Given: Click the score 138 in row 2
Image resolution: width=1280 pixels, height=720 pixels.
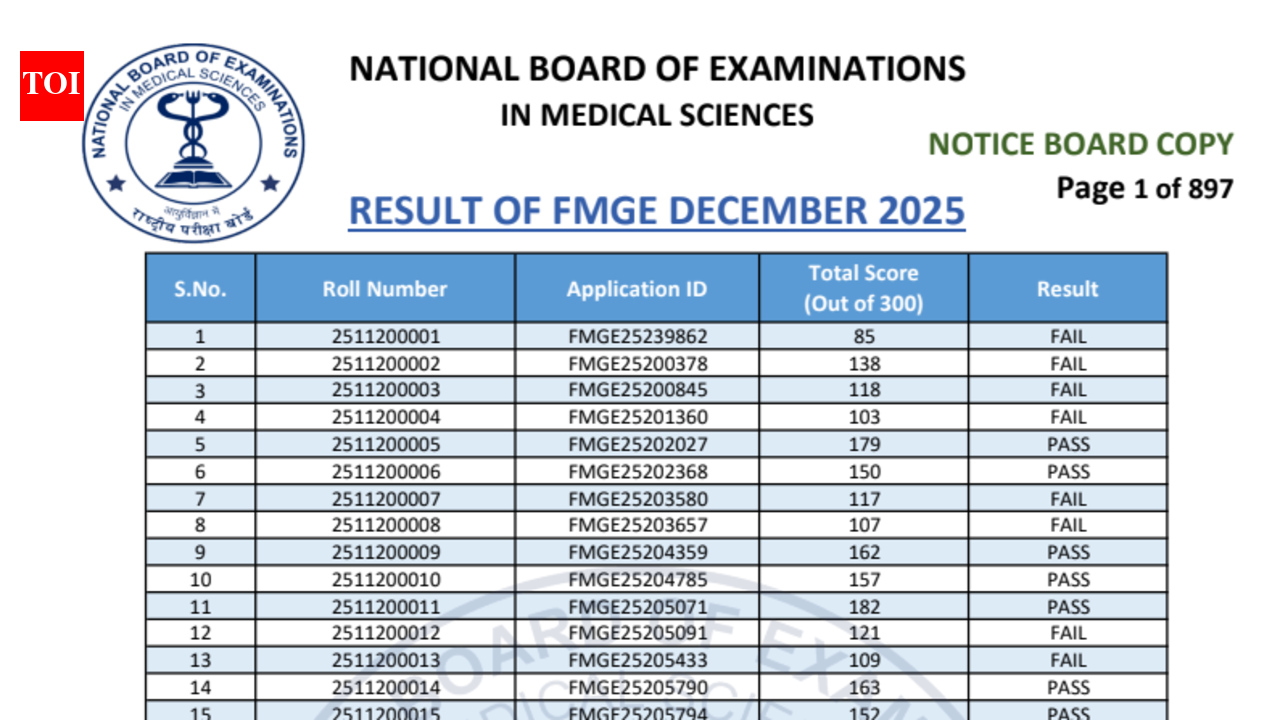Looking at the screenshot, I should [864, 364].
